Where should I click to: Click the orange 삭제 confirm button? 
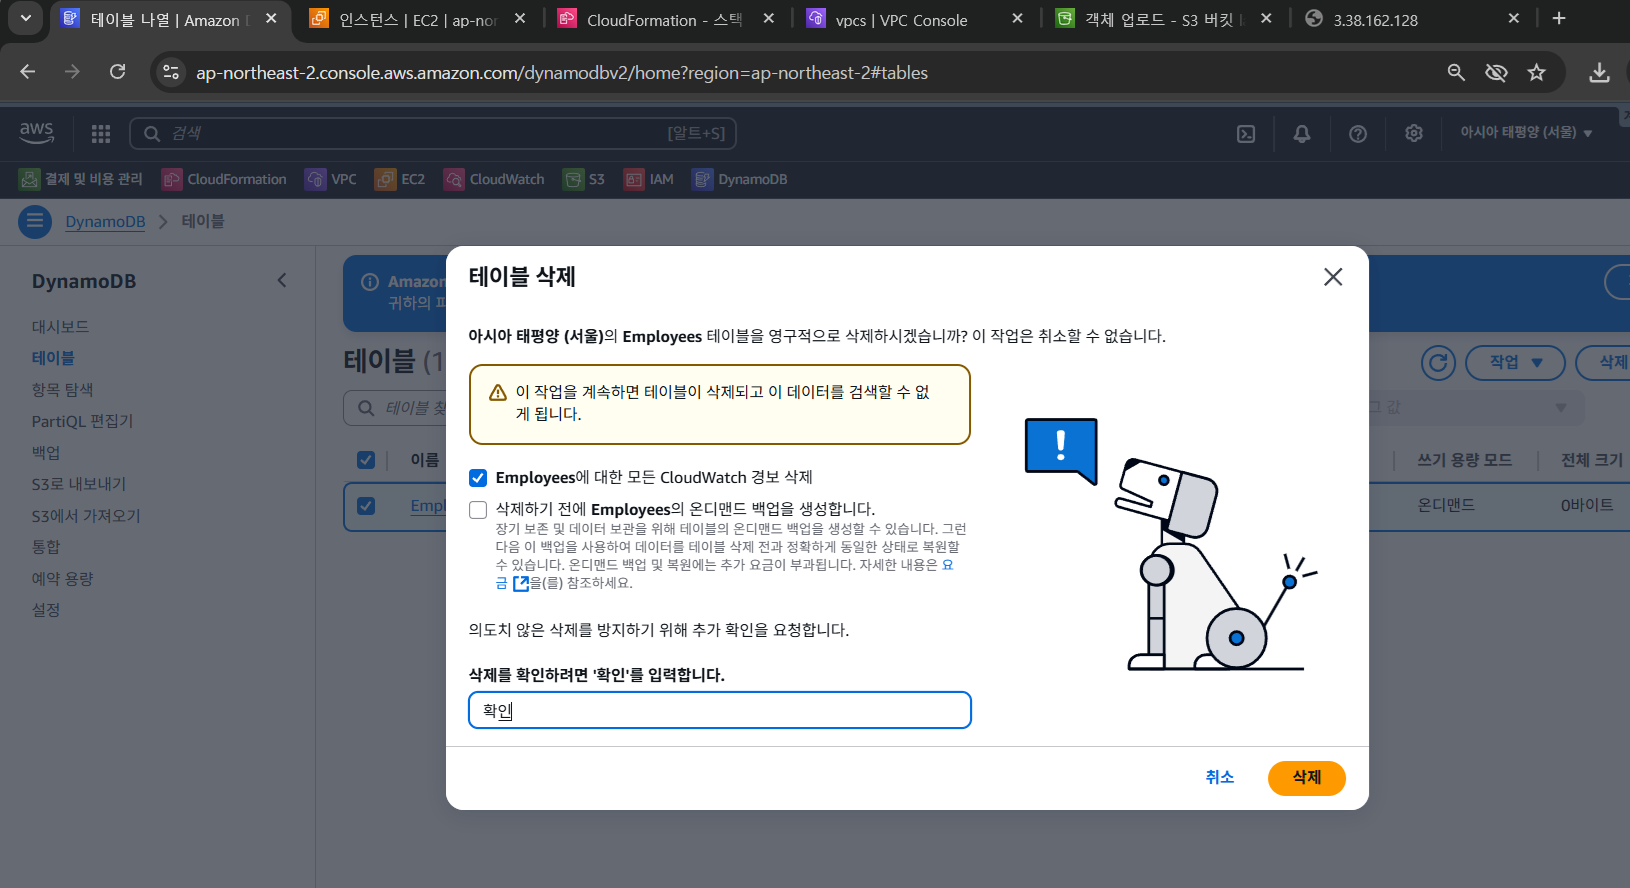[1306, 778]
